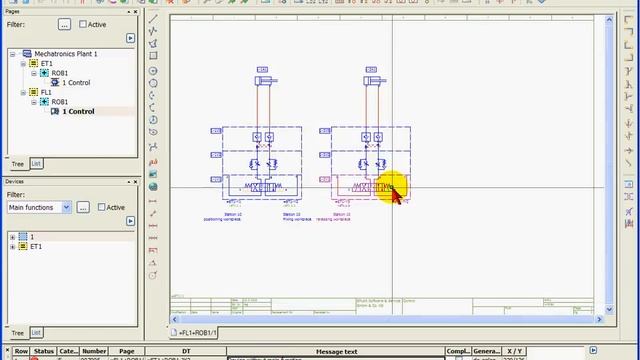Select '1 Control' page under ET1
The height and width of the screenshot is (360, 640).
[x=76, y=82]
